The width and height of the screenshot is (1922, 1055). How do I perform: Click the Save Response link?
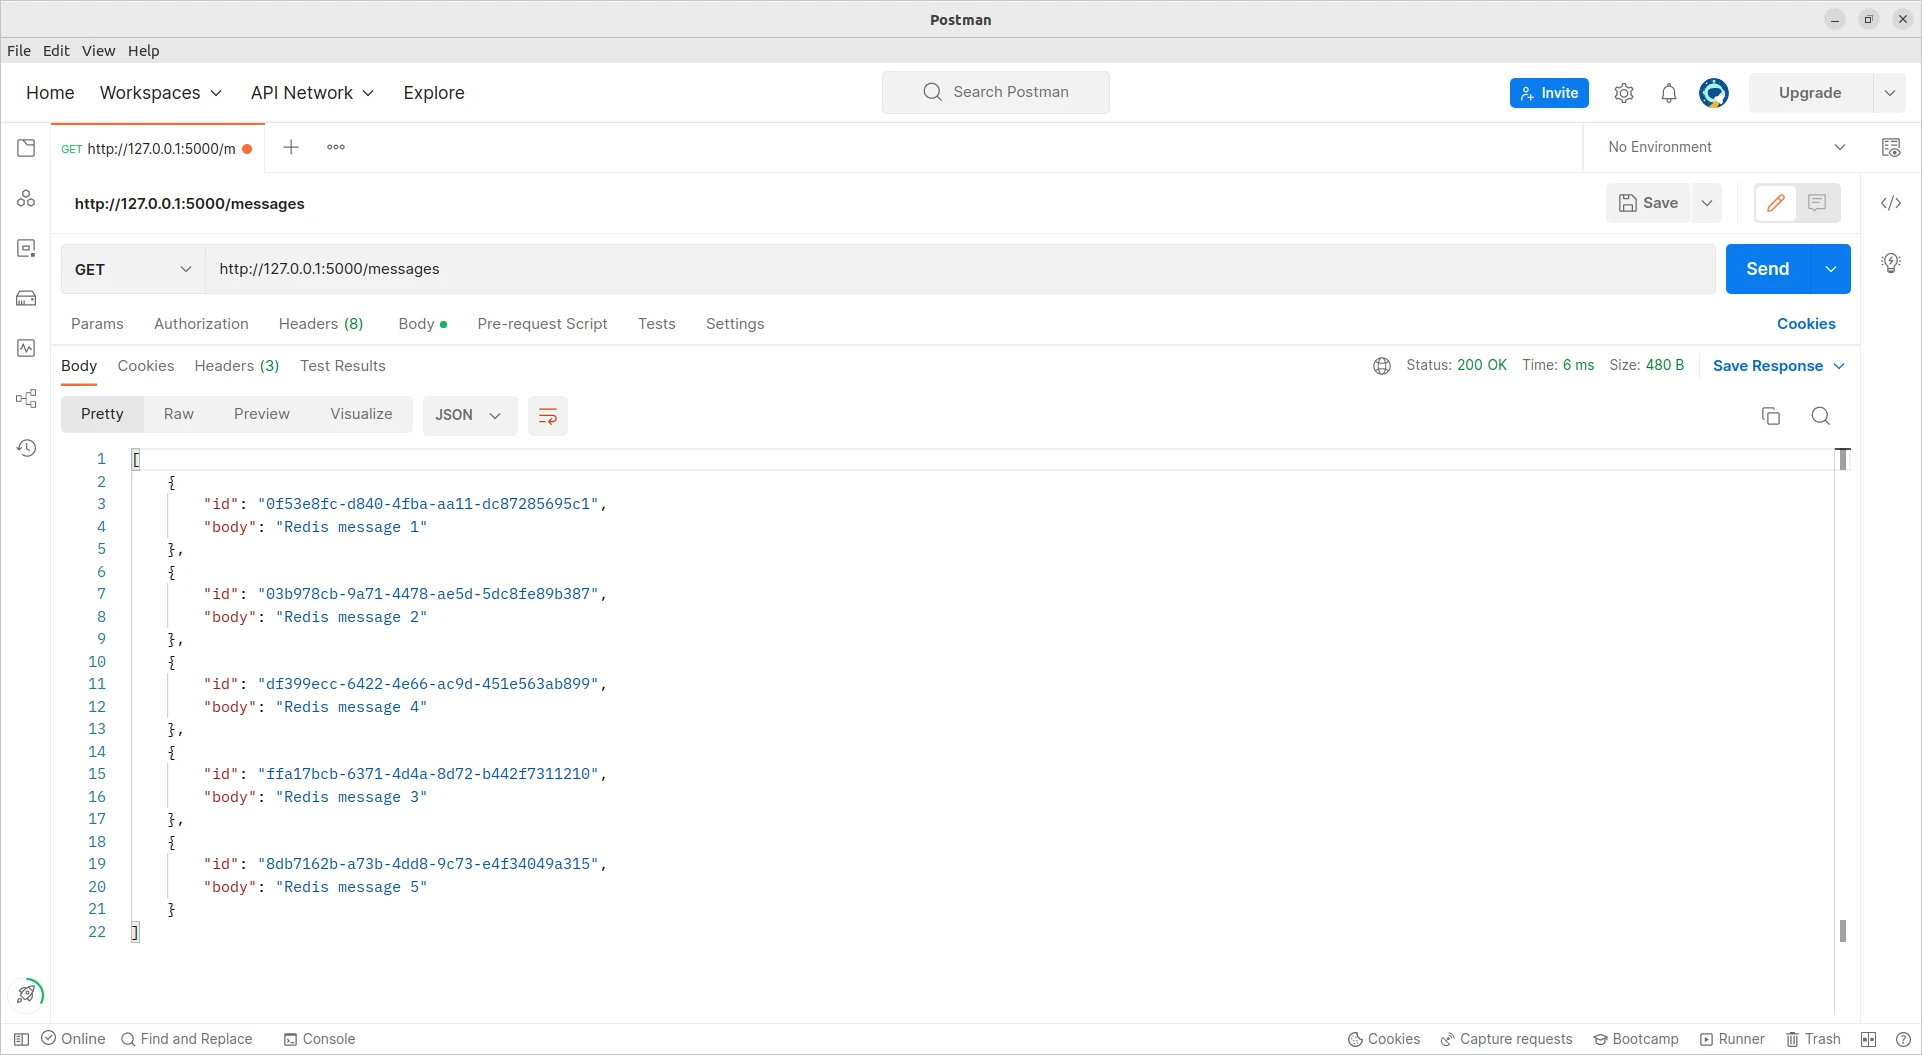coord(1767,366)
